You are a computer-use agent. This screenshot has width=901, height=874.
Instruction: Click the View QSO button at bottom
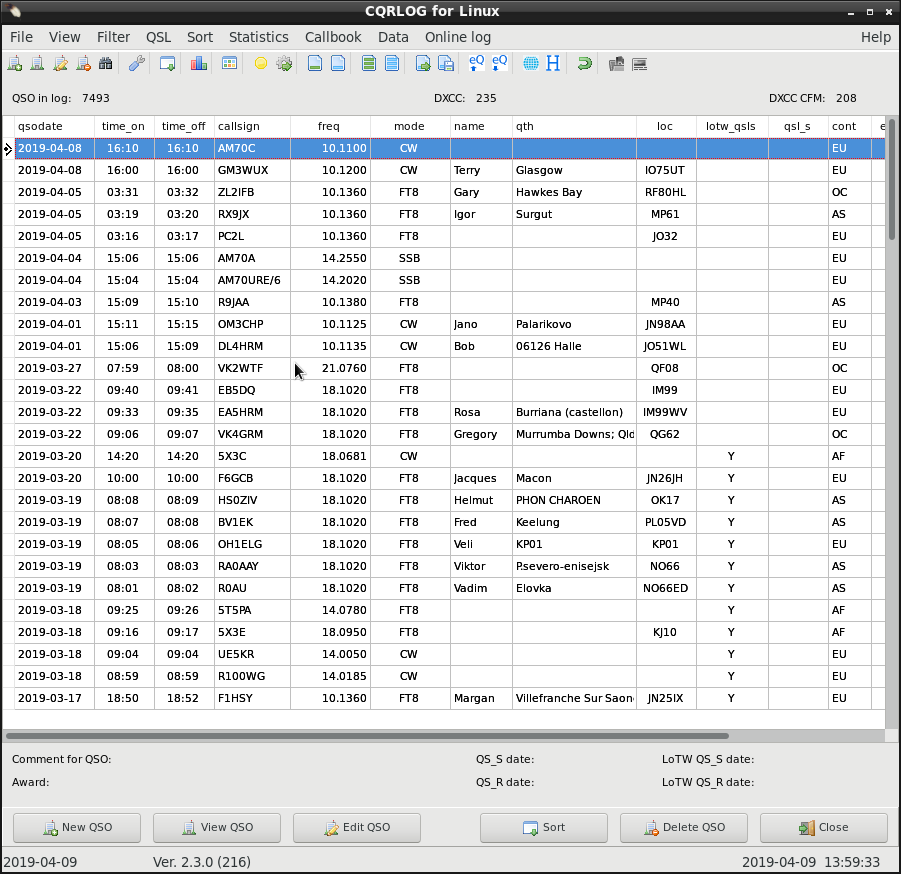coord(217,827)
